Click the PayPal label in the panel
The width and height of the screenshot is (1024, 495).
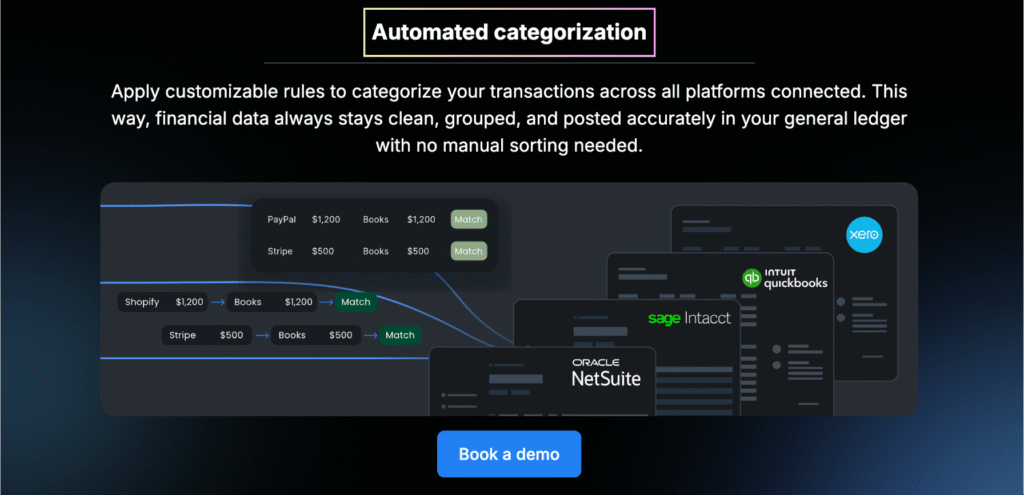[x=281, y=219]
